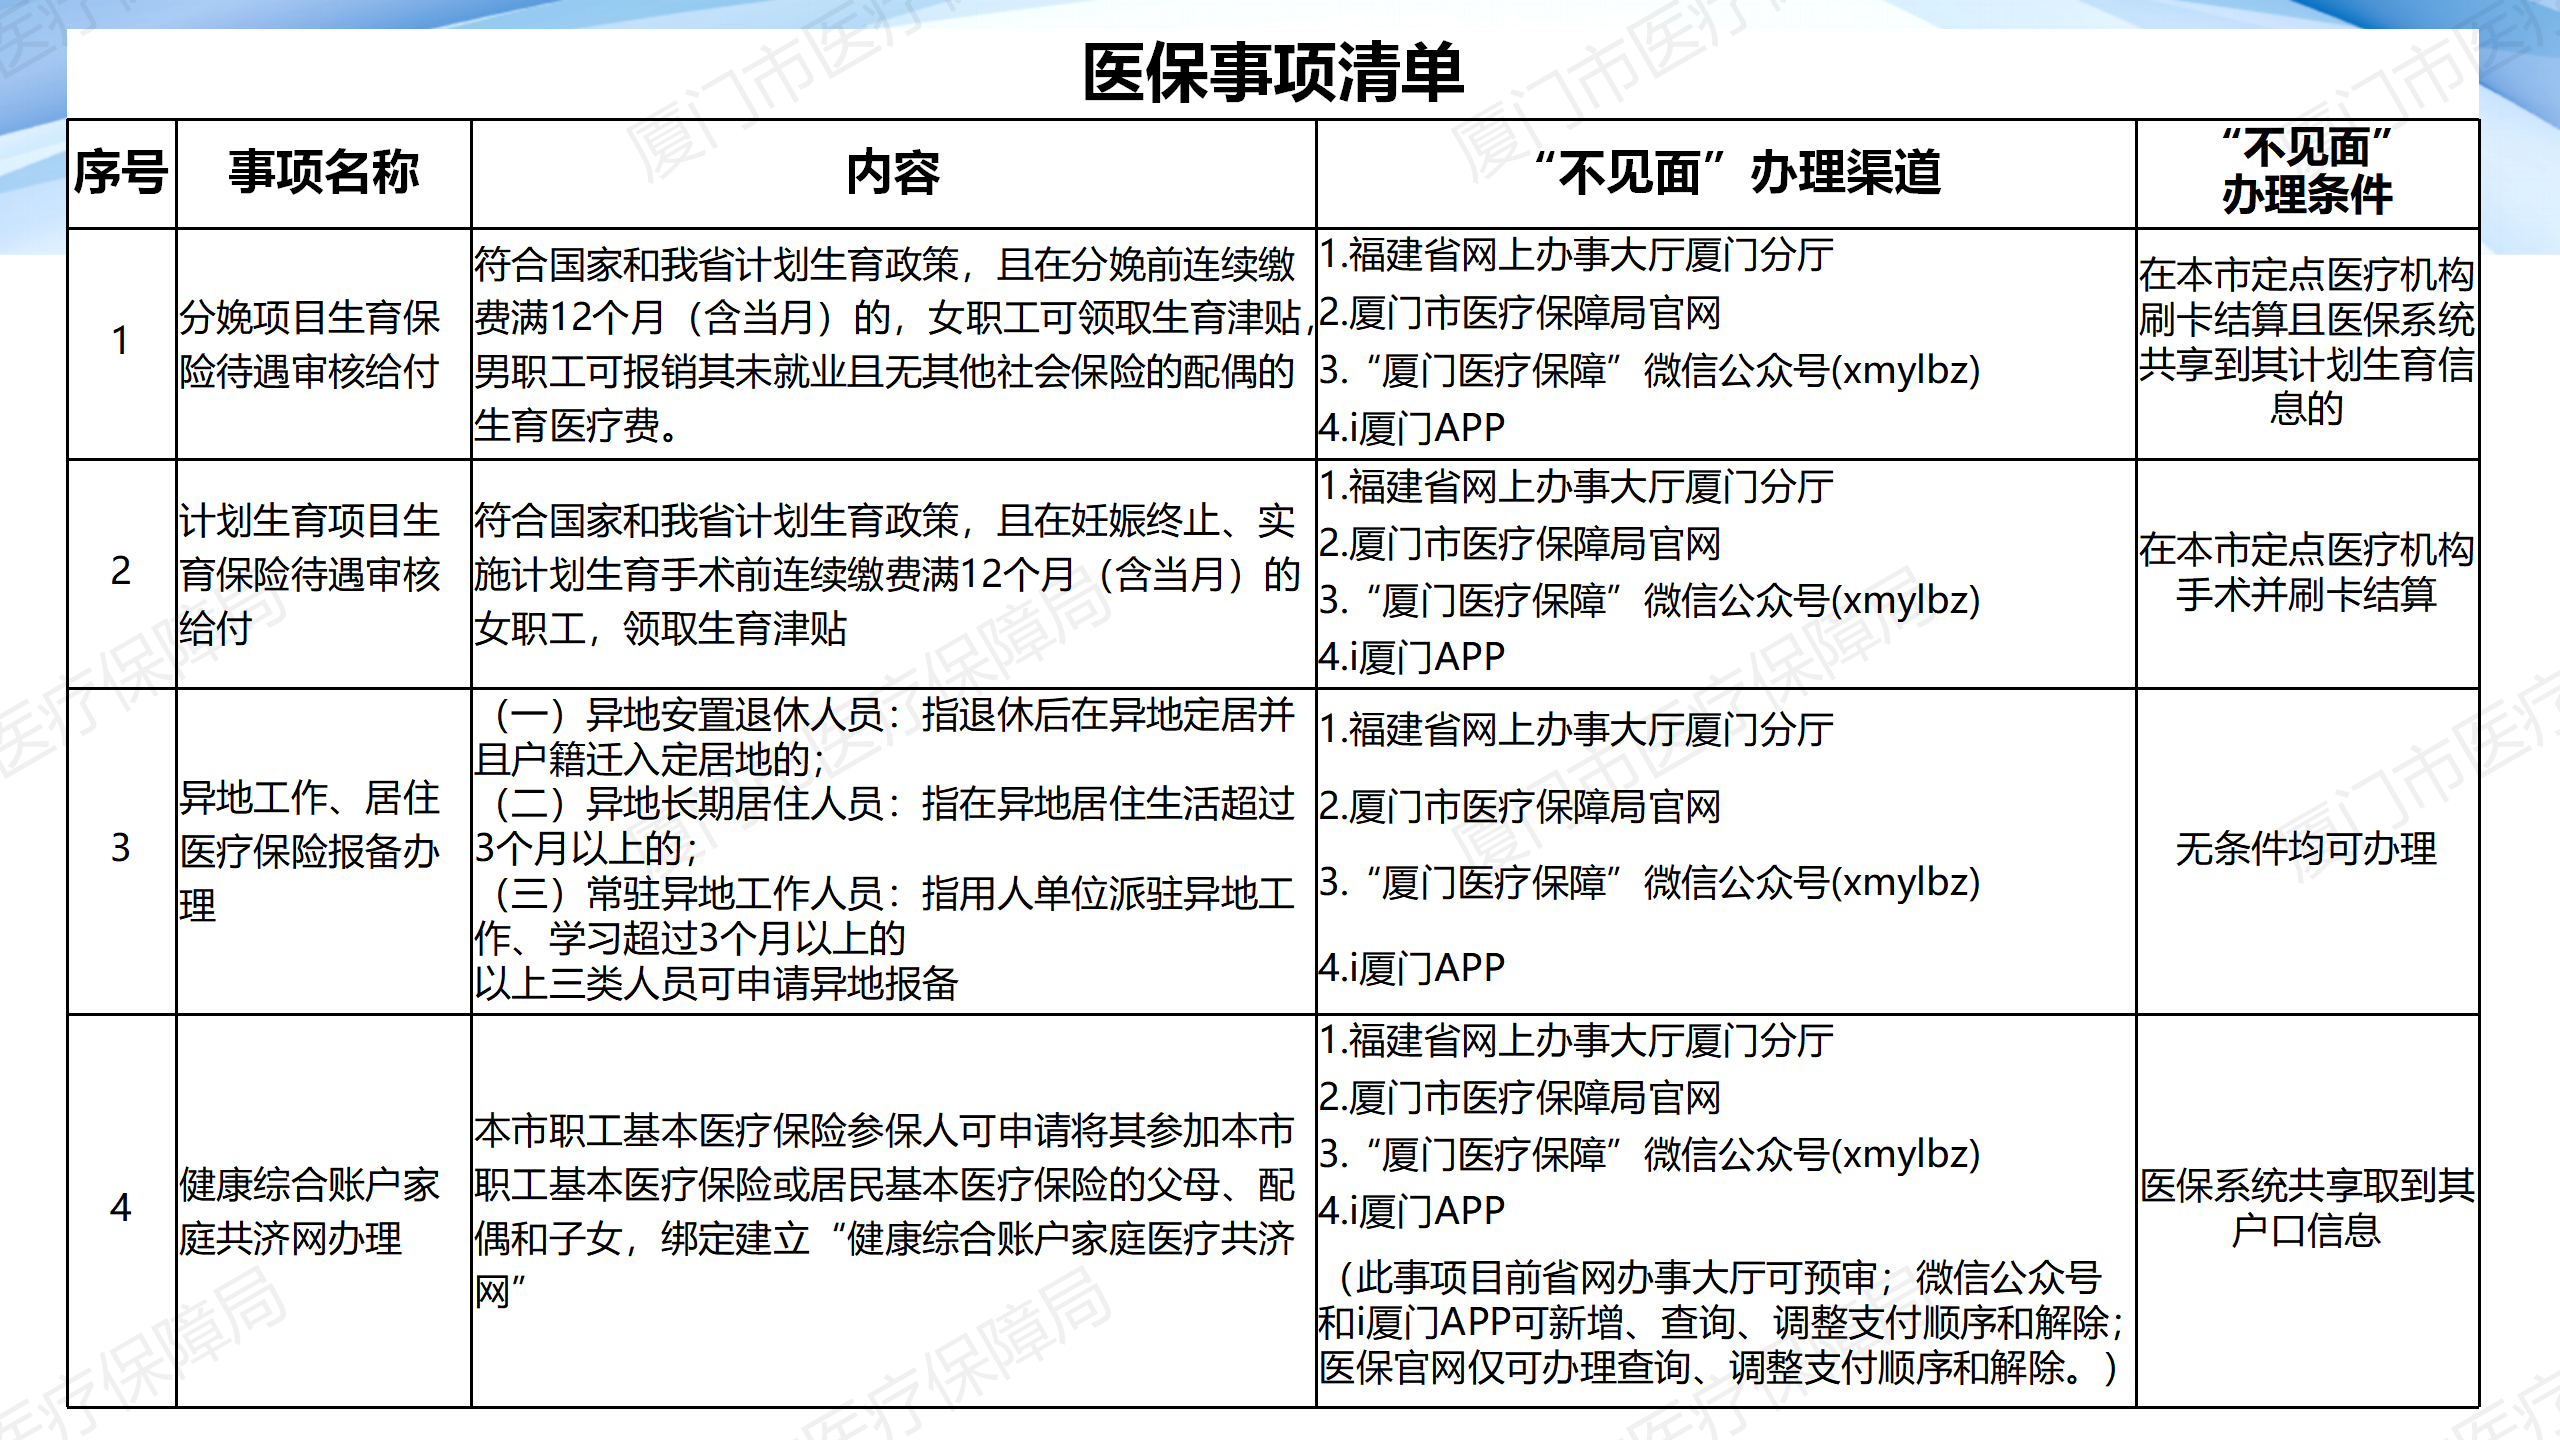Select row number 2 cell
Screen dimensions: 2560x1440
click(121, 572)
